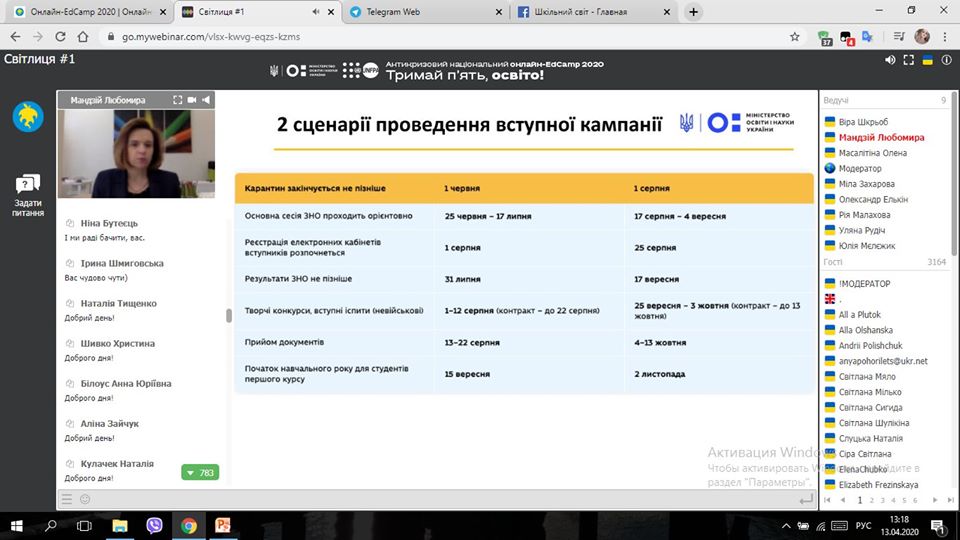Mute the presenter video speaker

click(206, 100)
